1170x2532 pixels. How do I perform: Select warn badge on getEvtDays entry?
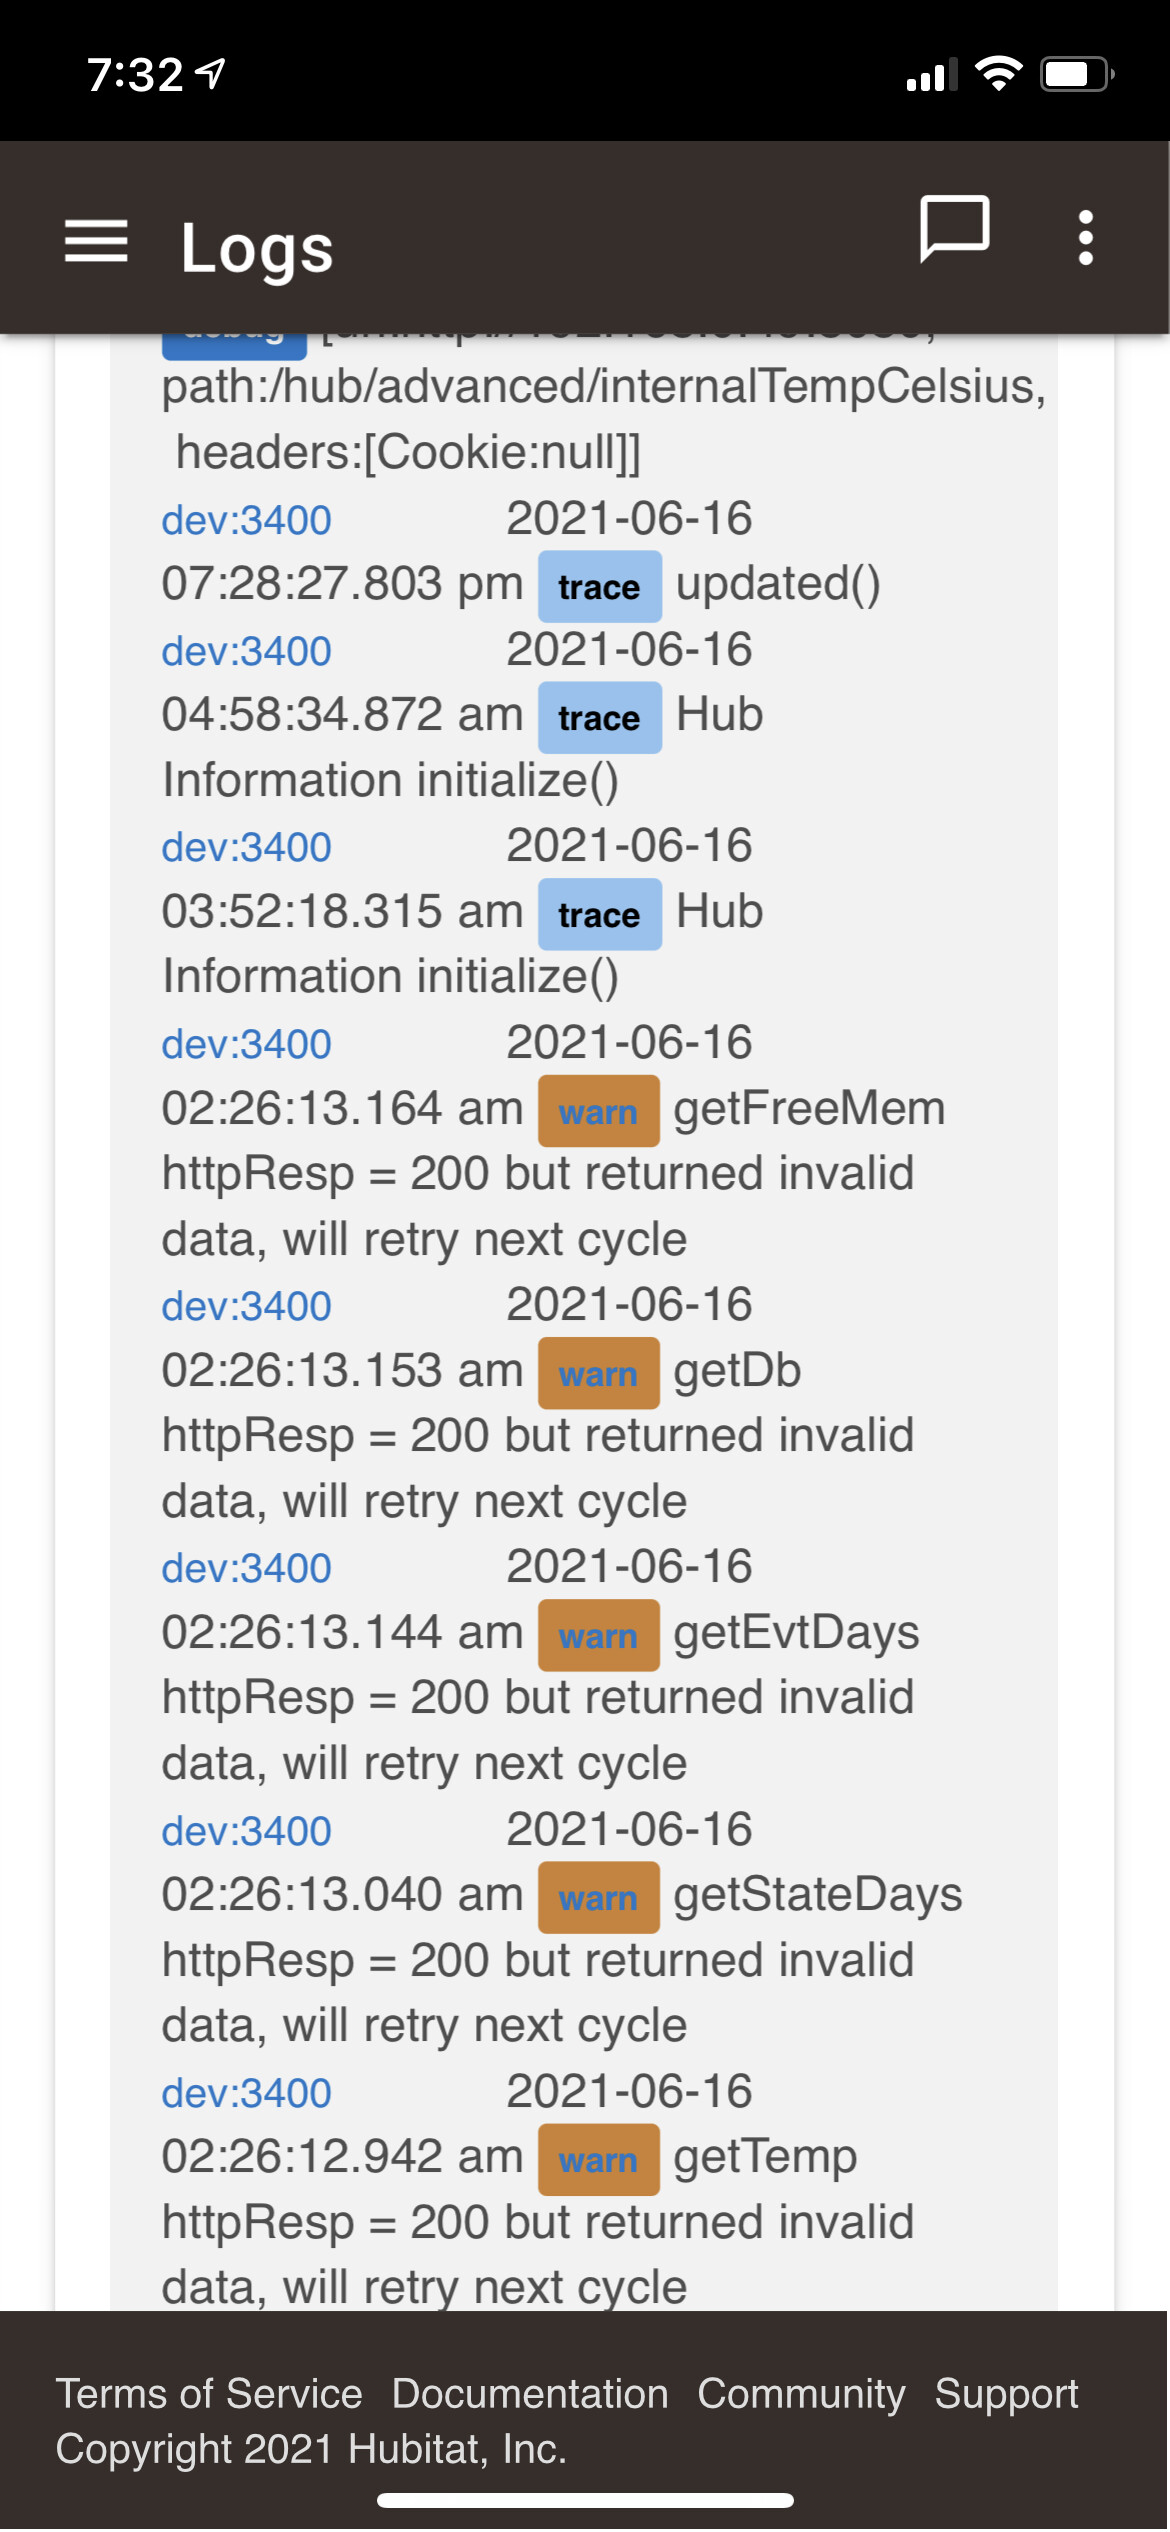tap(598, 1636)
